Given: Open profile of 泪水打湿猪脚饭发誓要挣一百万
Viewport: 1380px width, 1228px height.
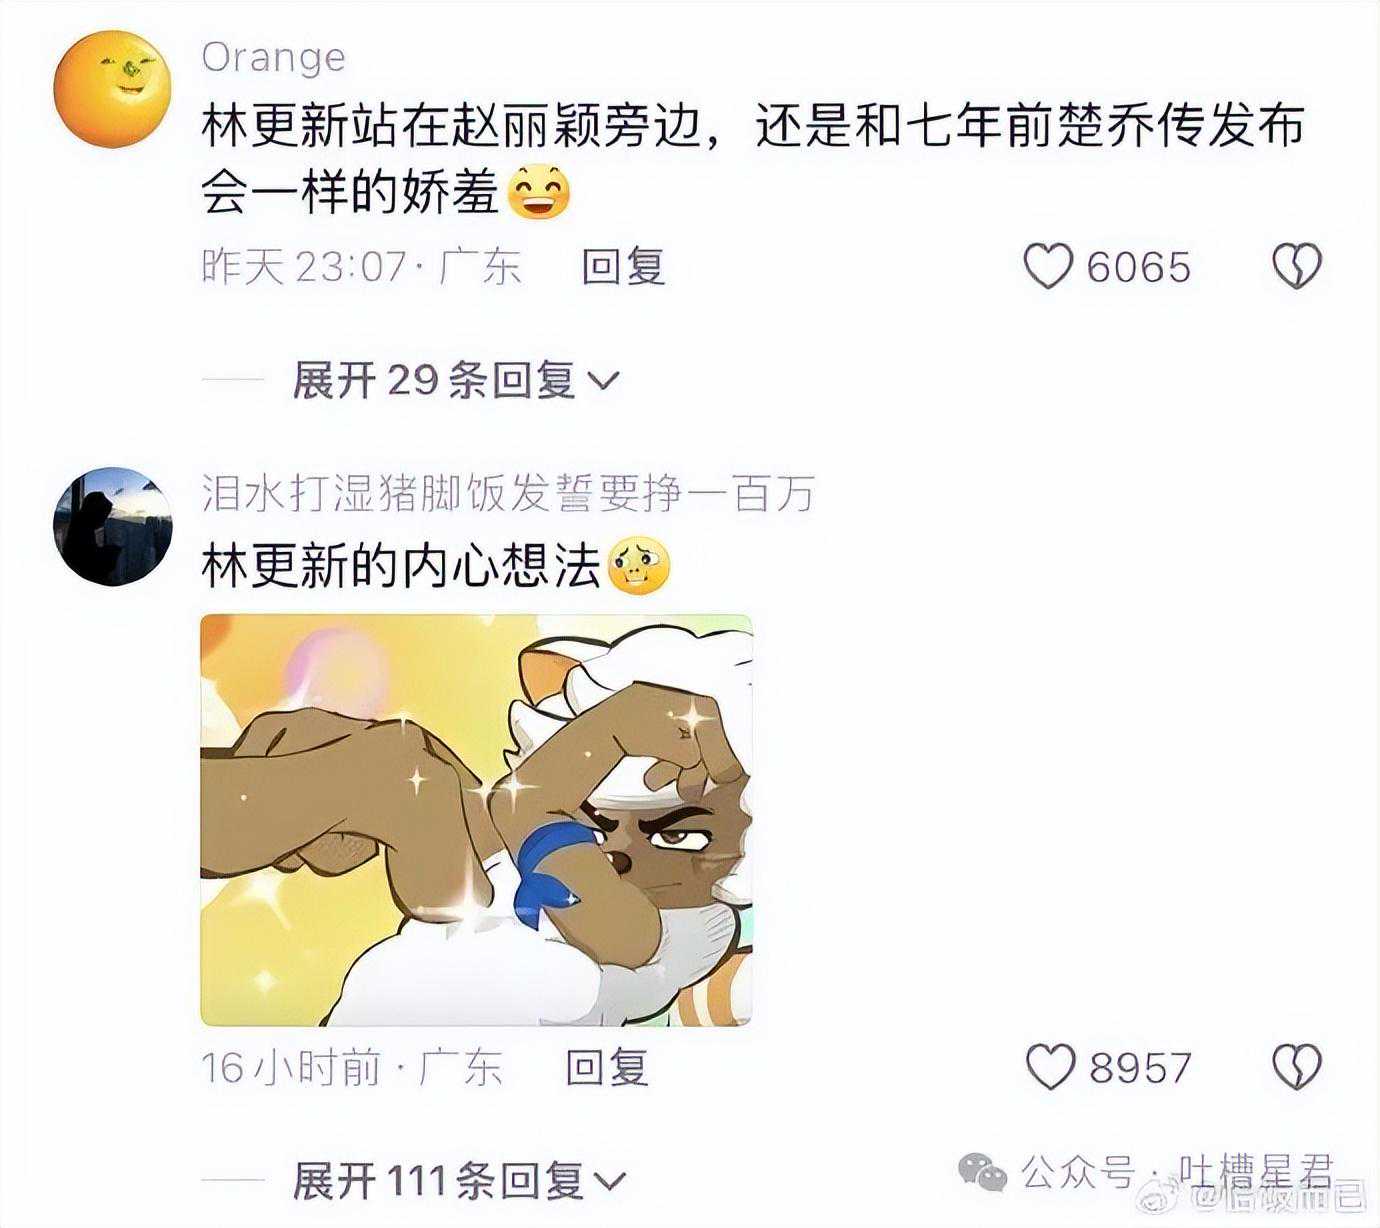Looking at the screenshot, I should (509, 494).
